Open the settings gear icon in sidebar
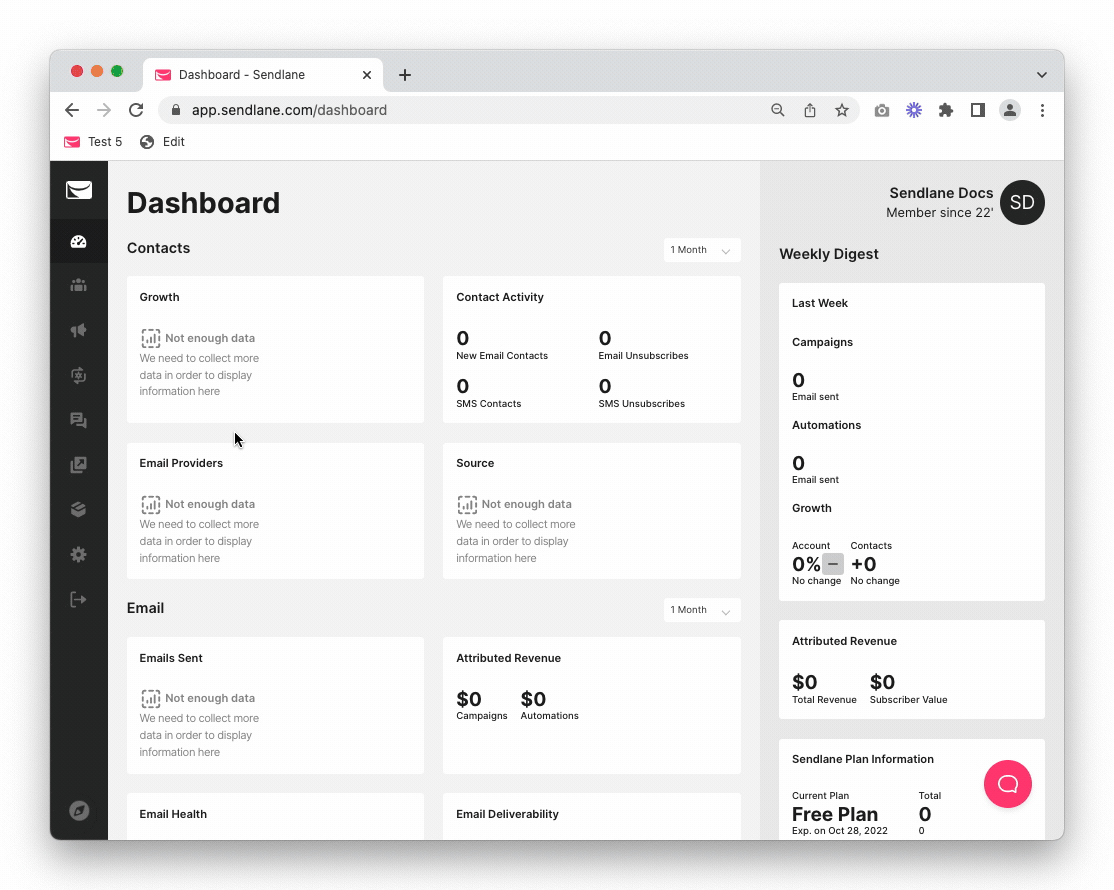This screenshot has height=890, width=1114. 79,555
